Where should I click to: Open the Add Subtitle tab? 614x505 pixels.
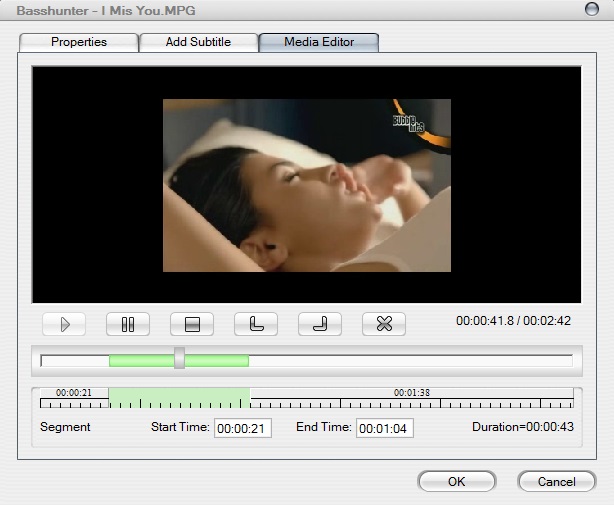(199, 42)
